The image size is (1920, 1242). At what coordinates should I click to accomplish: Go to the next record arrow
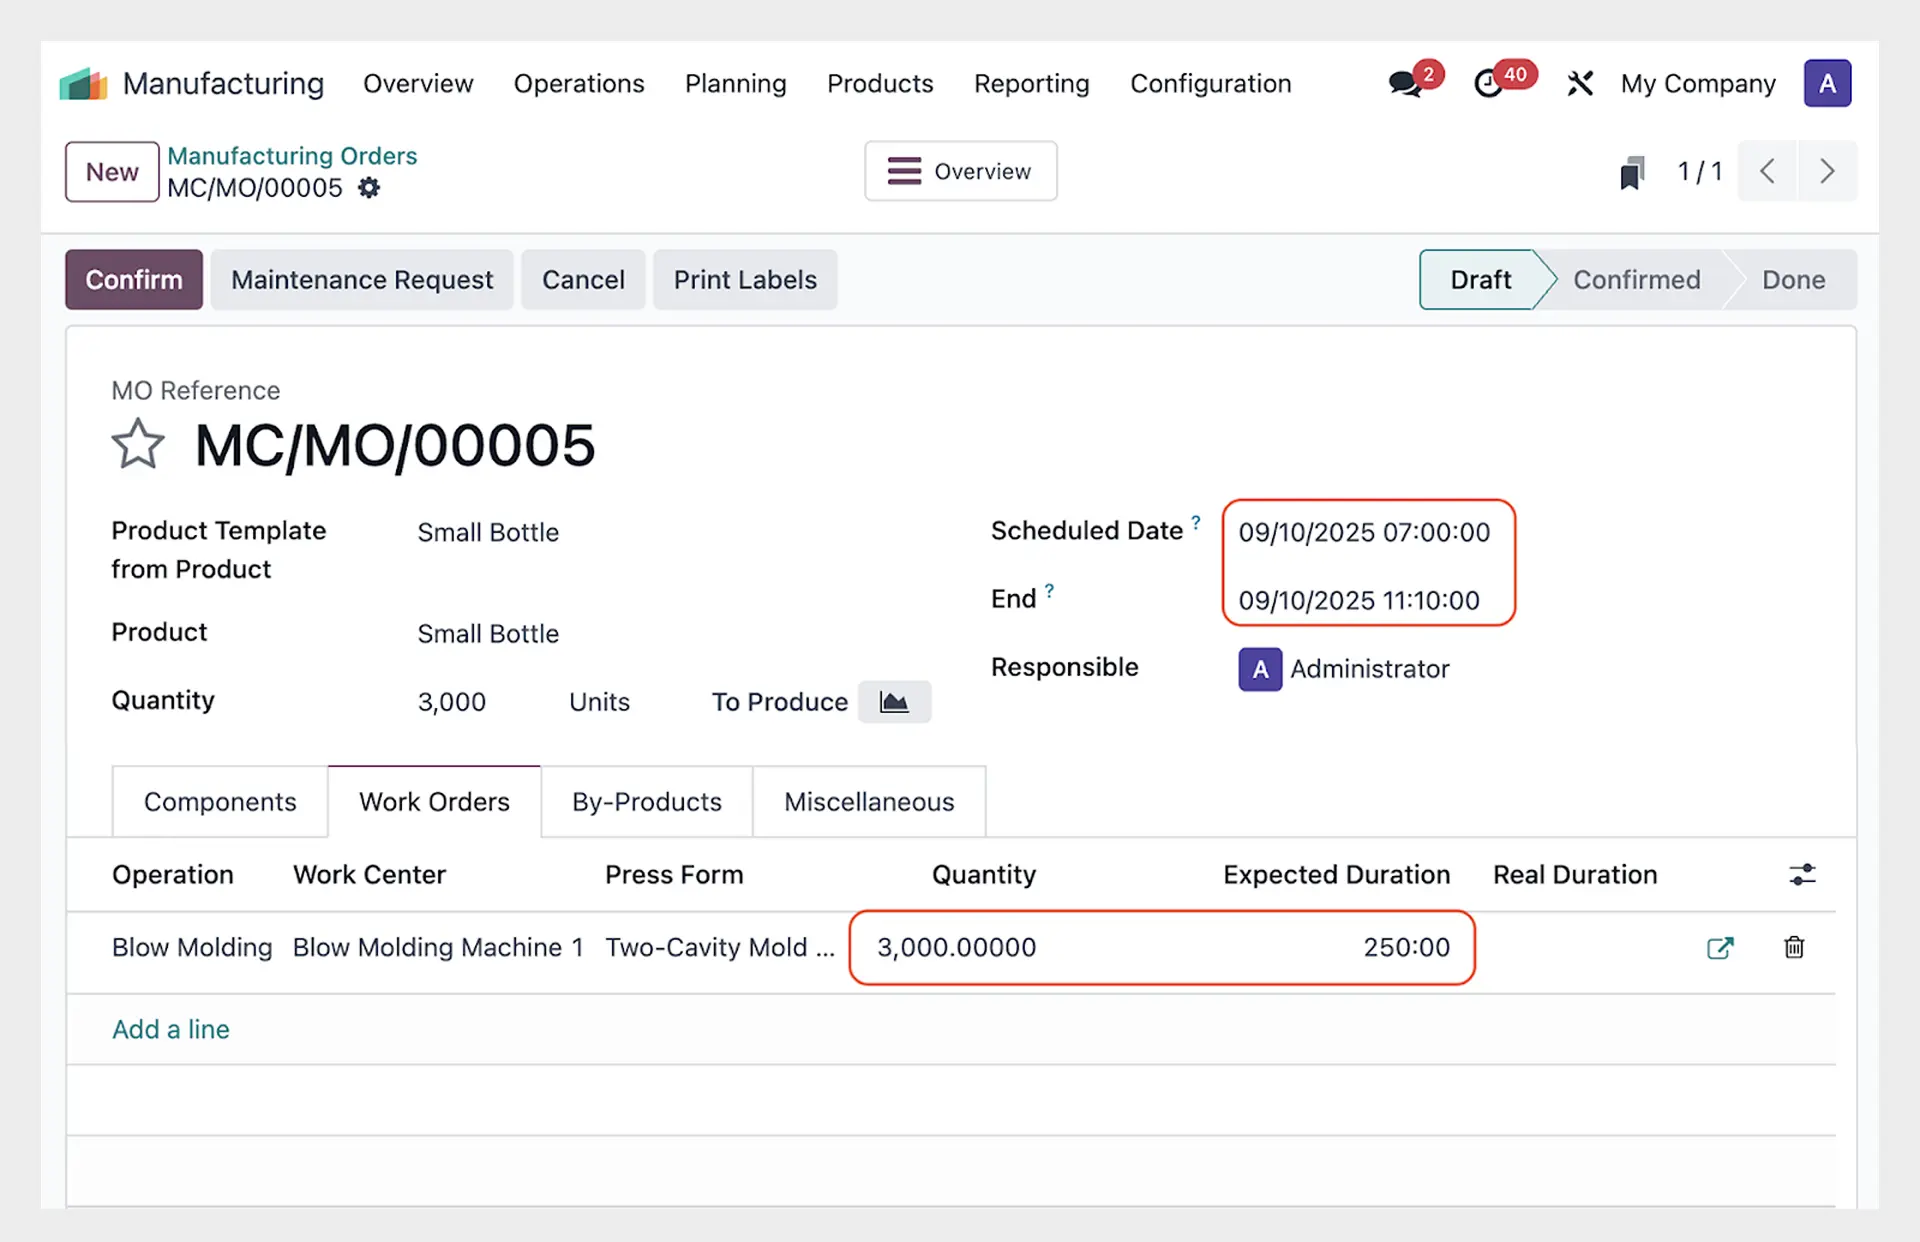[1827, 172]
